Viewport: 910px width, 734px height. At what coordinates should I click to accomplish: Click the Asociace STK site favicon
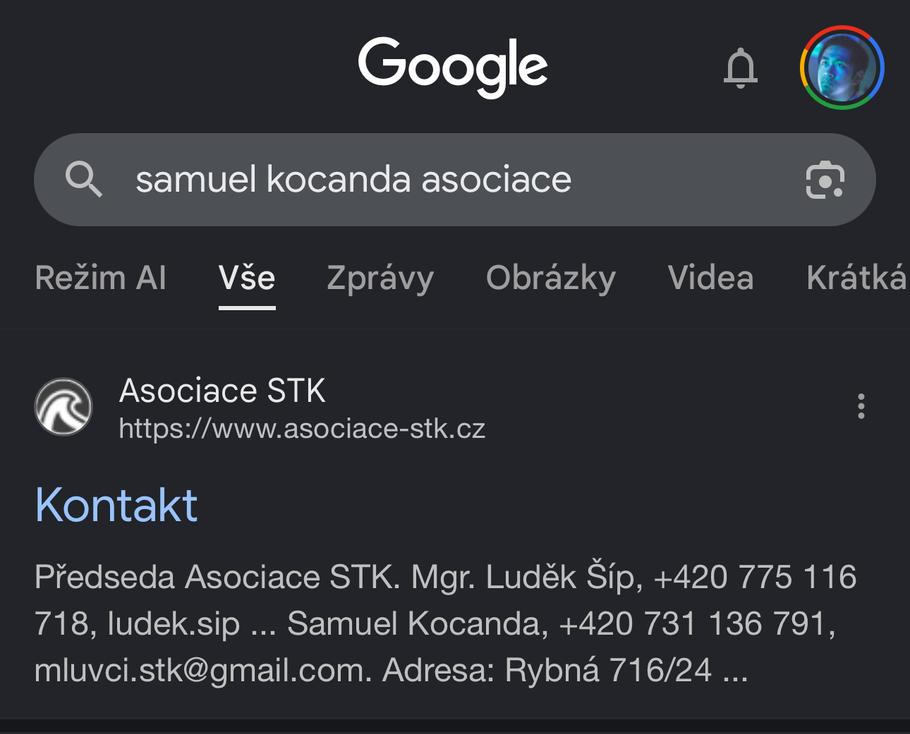tap(64, 406)
